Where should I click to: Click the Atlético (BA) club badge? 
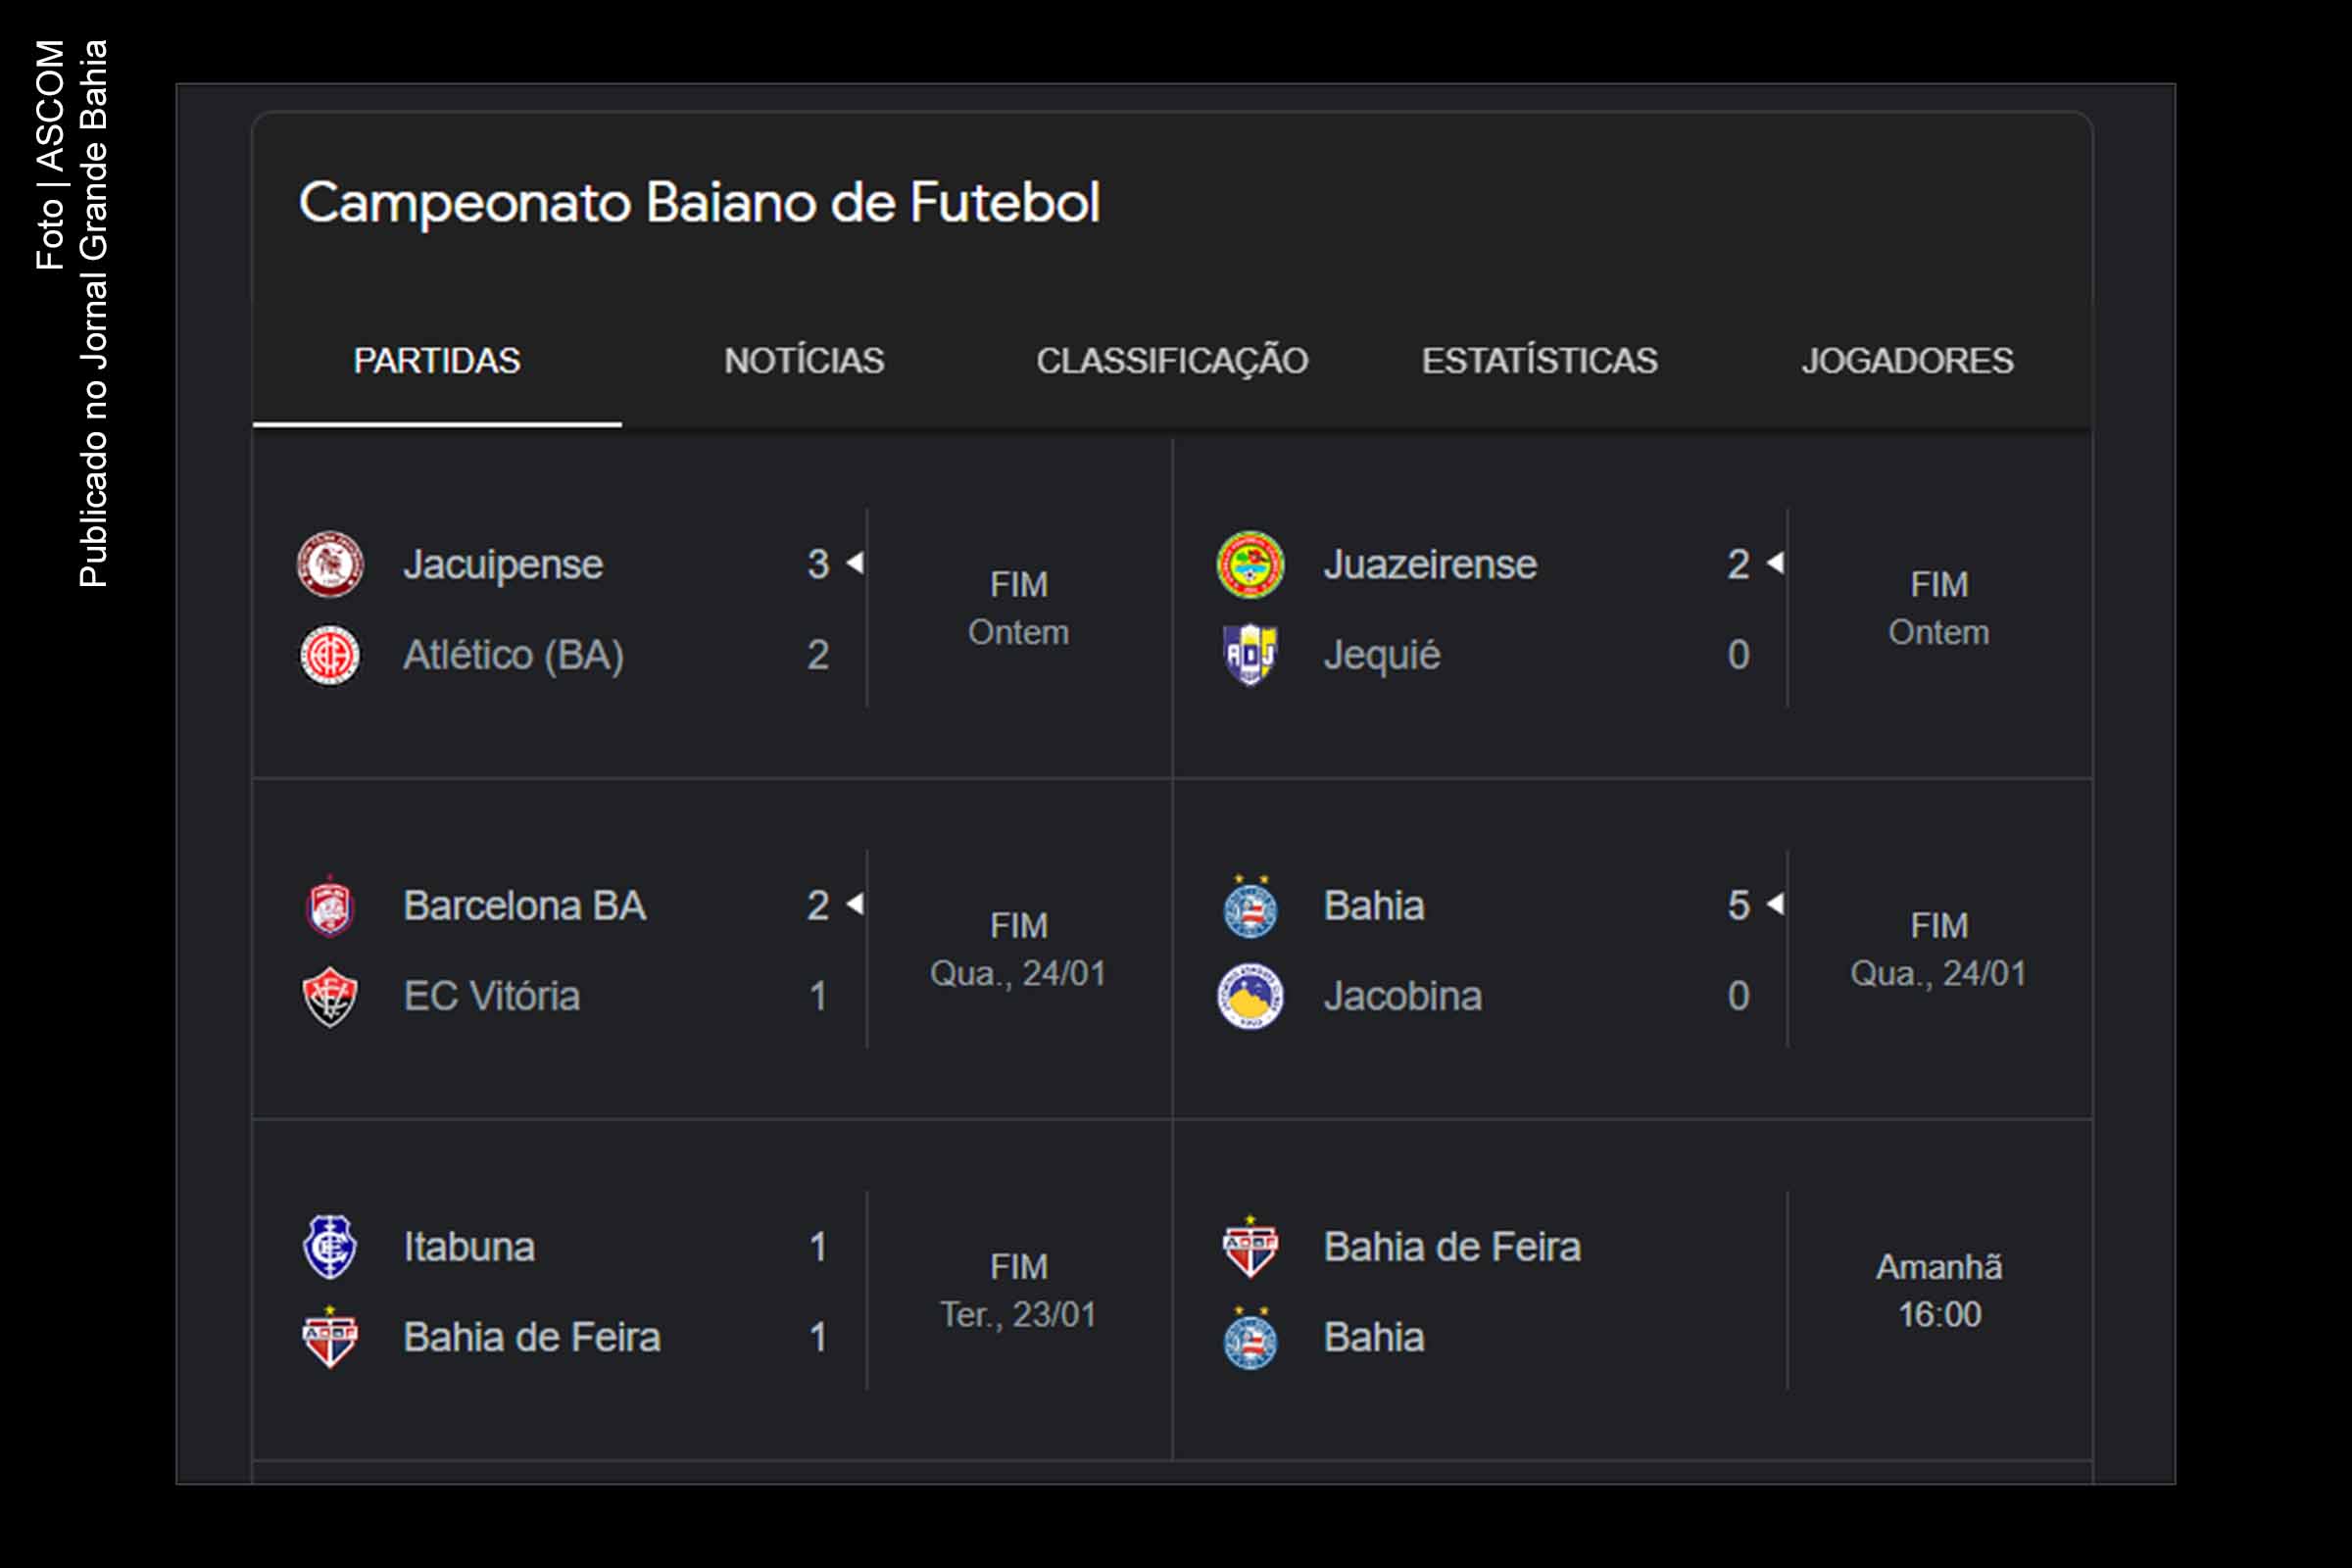tap(330, 657)
